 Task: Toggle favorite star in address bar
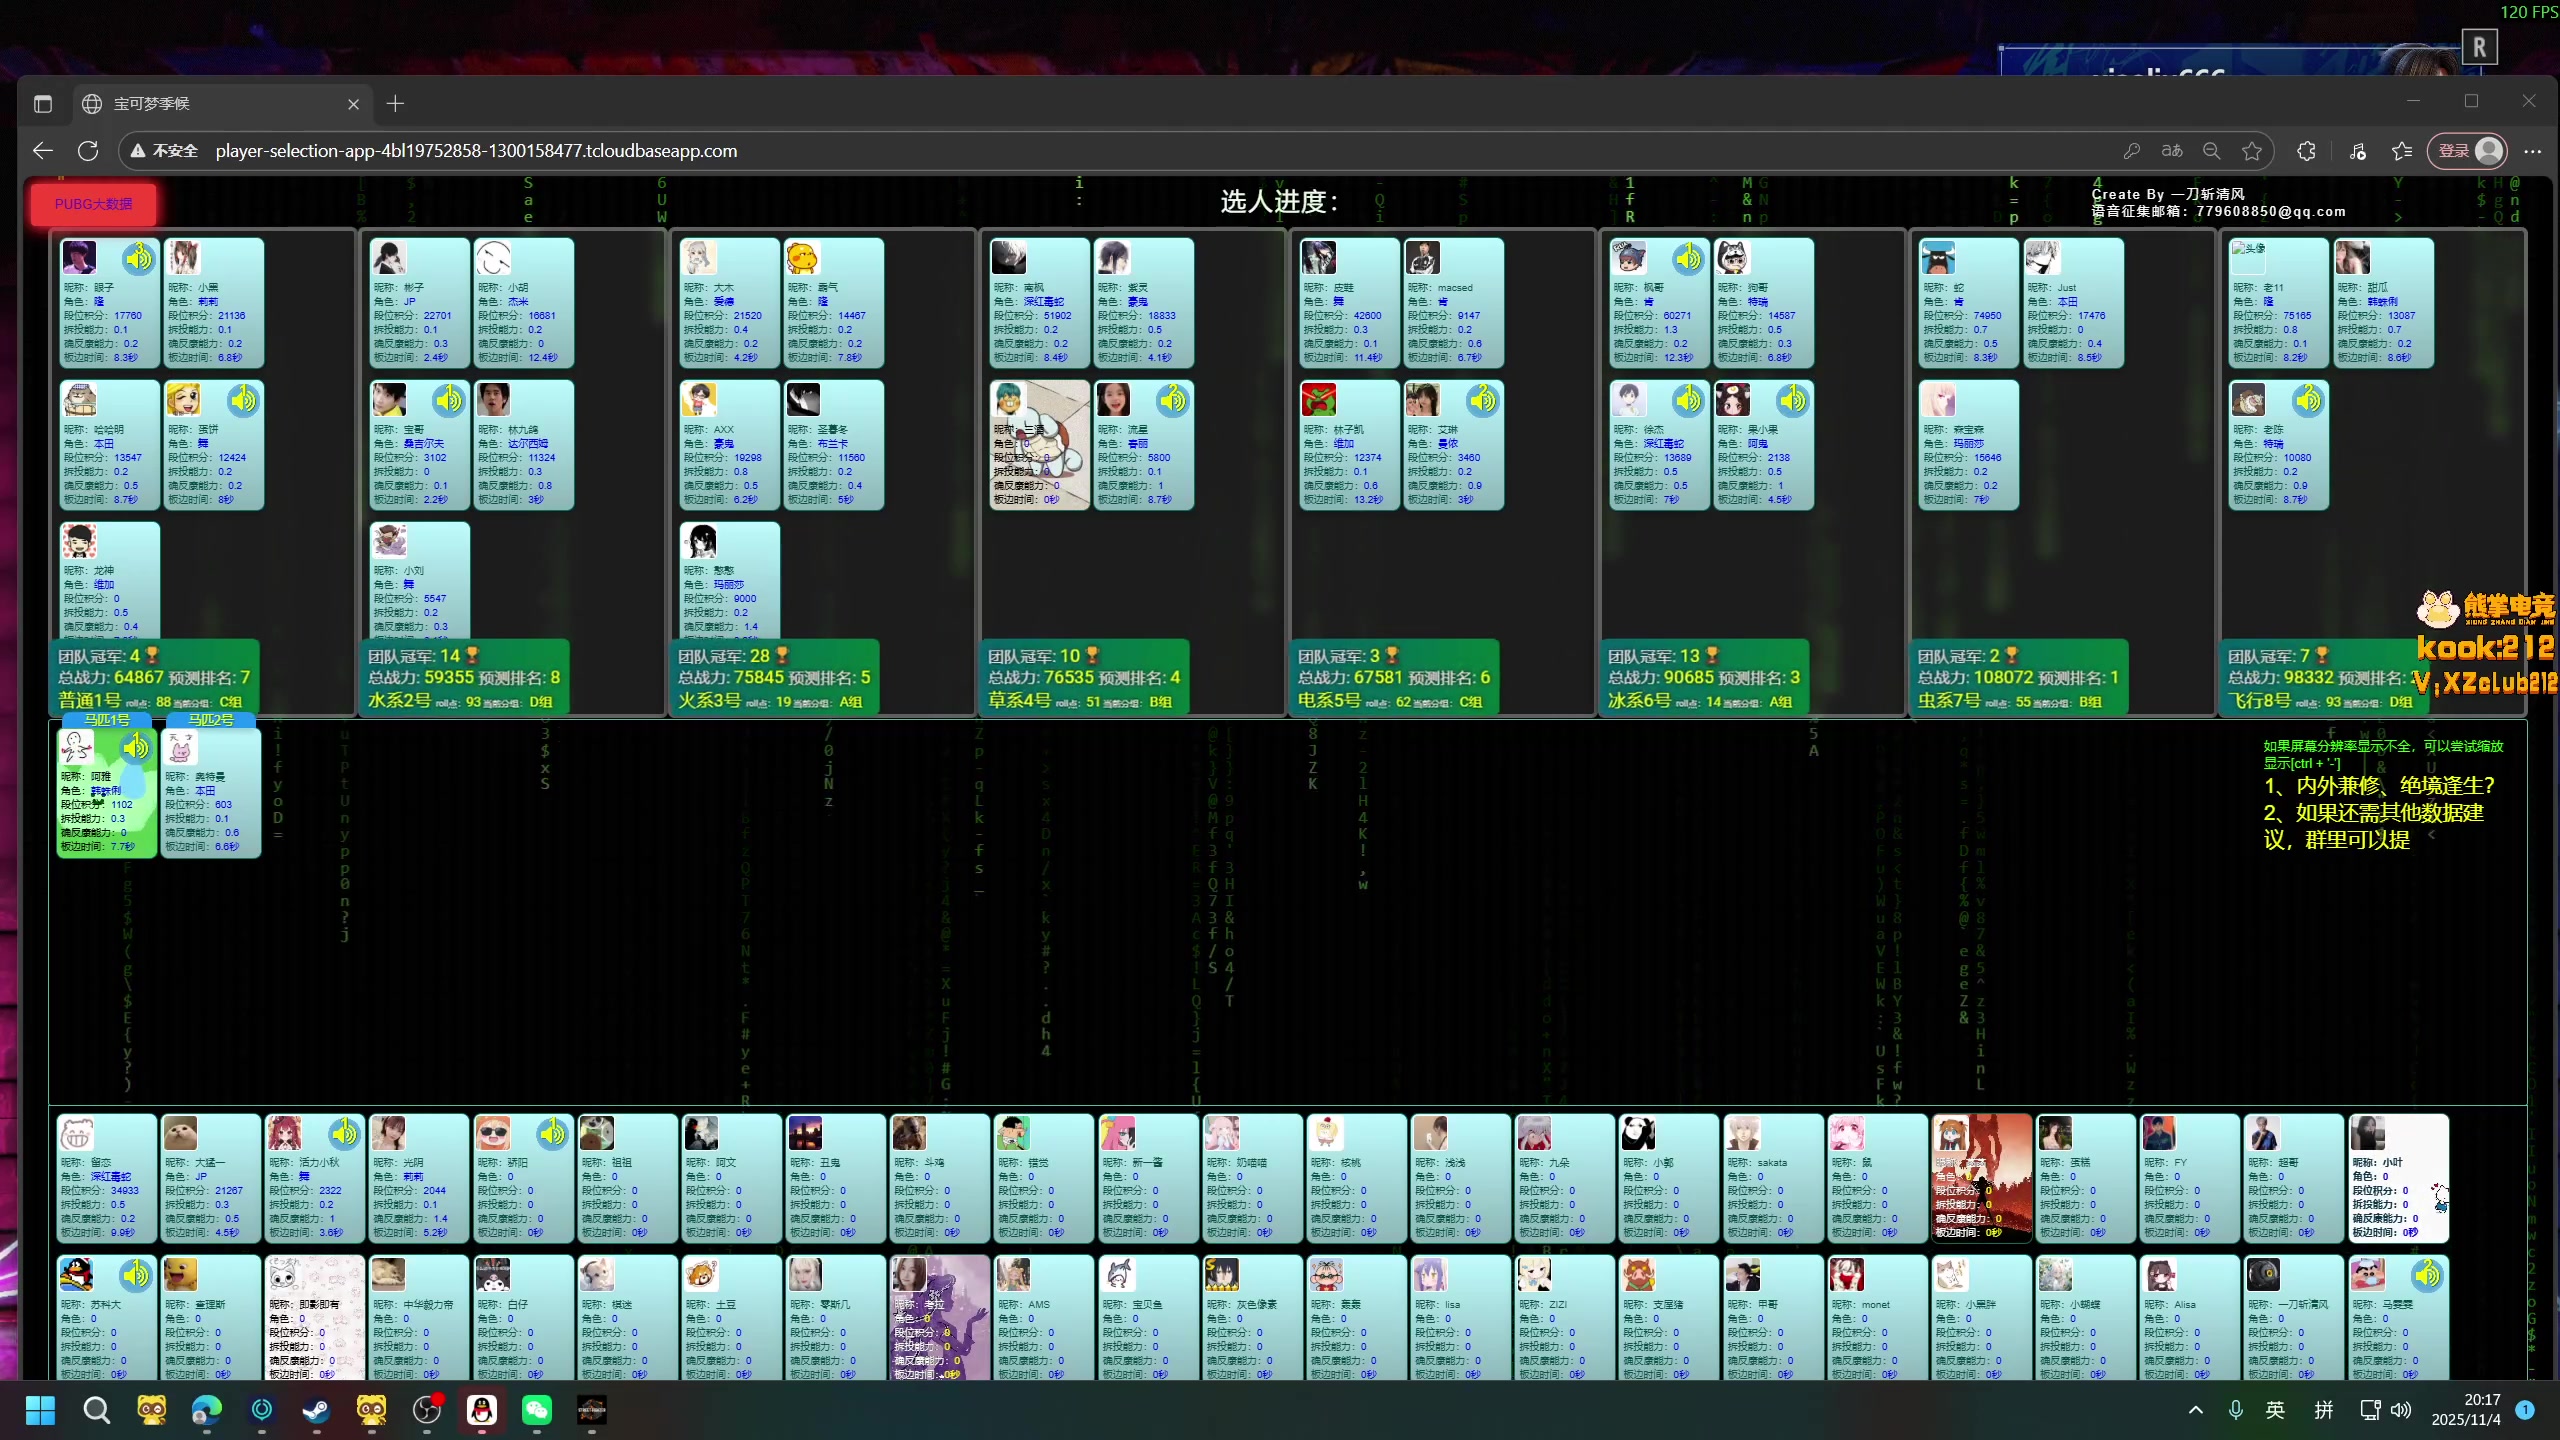point(2252,151)
